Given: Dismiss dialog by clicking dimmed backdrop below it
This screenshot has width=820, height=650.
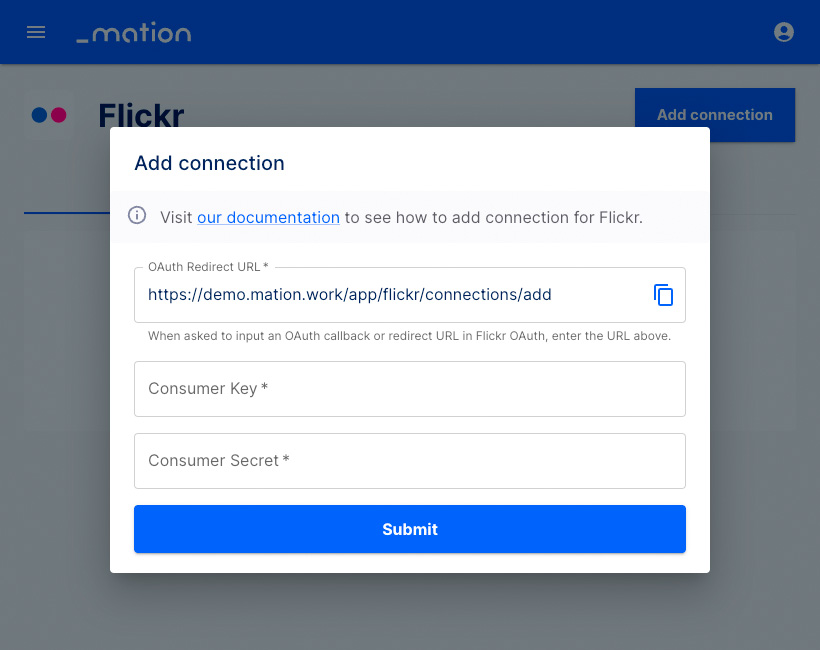Looking at the screenshot, I should click(x=409, y=612).
